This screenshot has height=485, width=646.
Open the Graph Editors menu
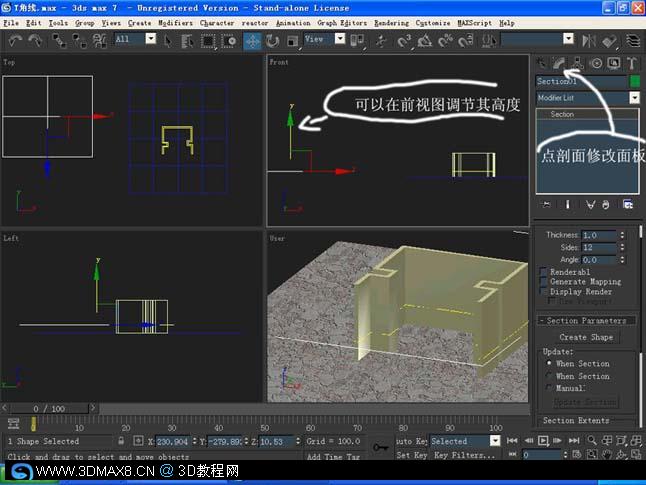342,23
